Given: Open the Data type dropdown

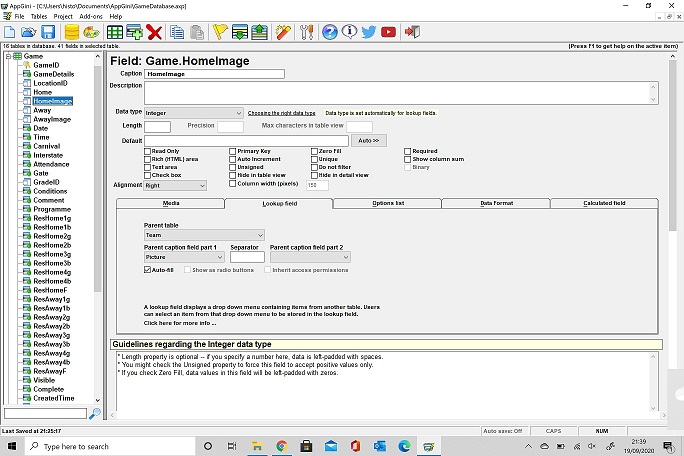Looking at the screenshot, I should click(x=193, y=113).
